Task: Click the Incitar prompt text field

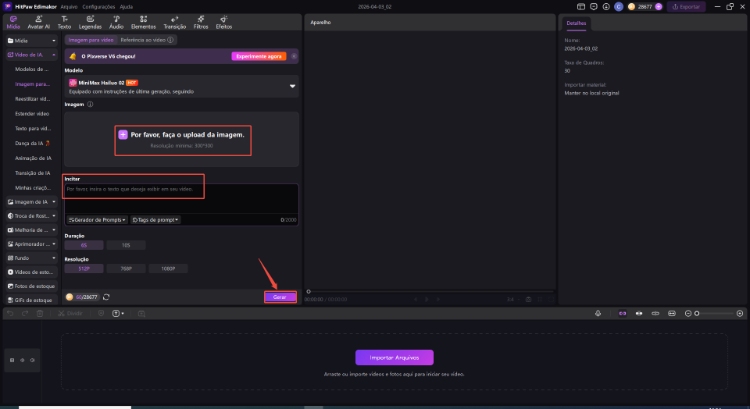Action: (181, 195)
